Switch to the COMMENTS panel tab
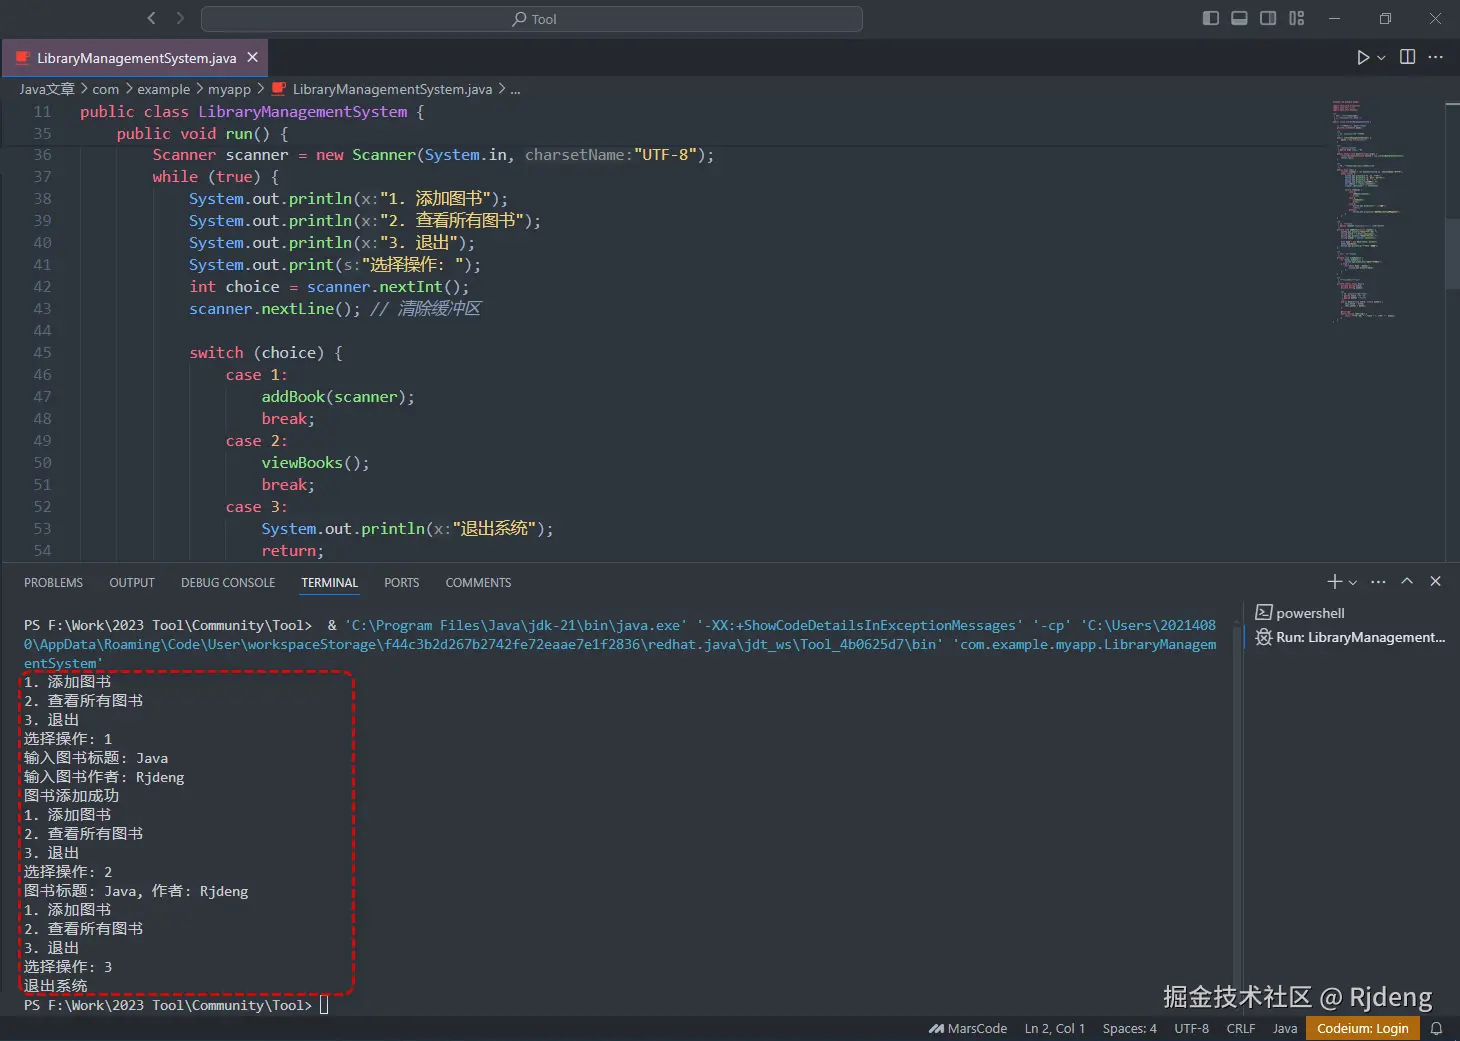The image size is (1460, 1041). (x=478, y=583)
